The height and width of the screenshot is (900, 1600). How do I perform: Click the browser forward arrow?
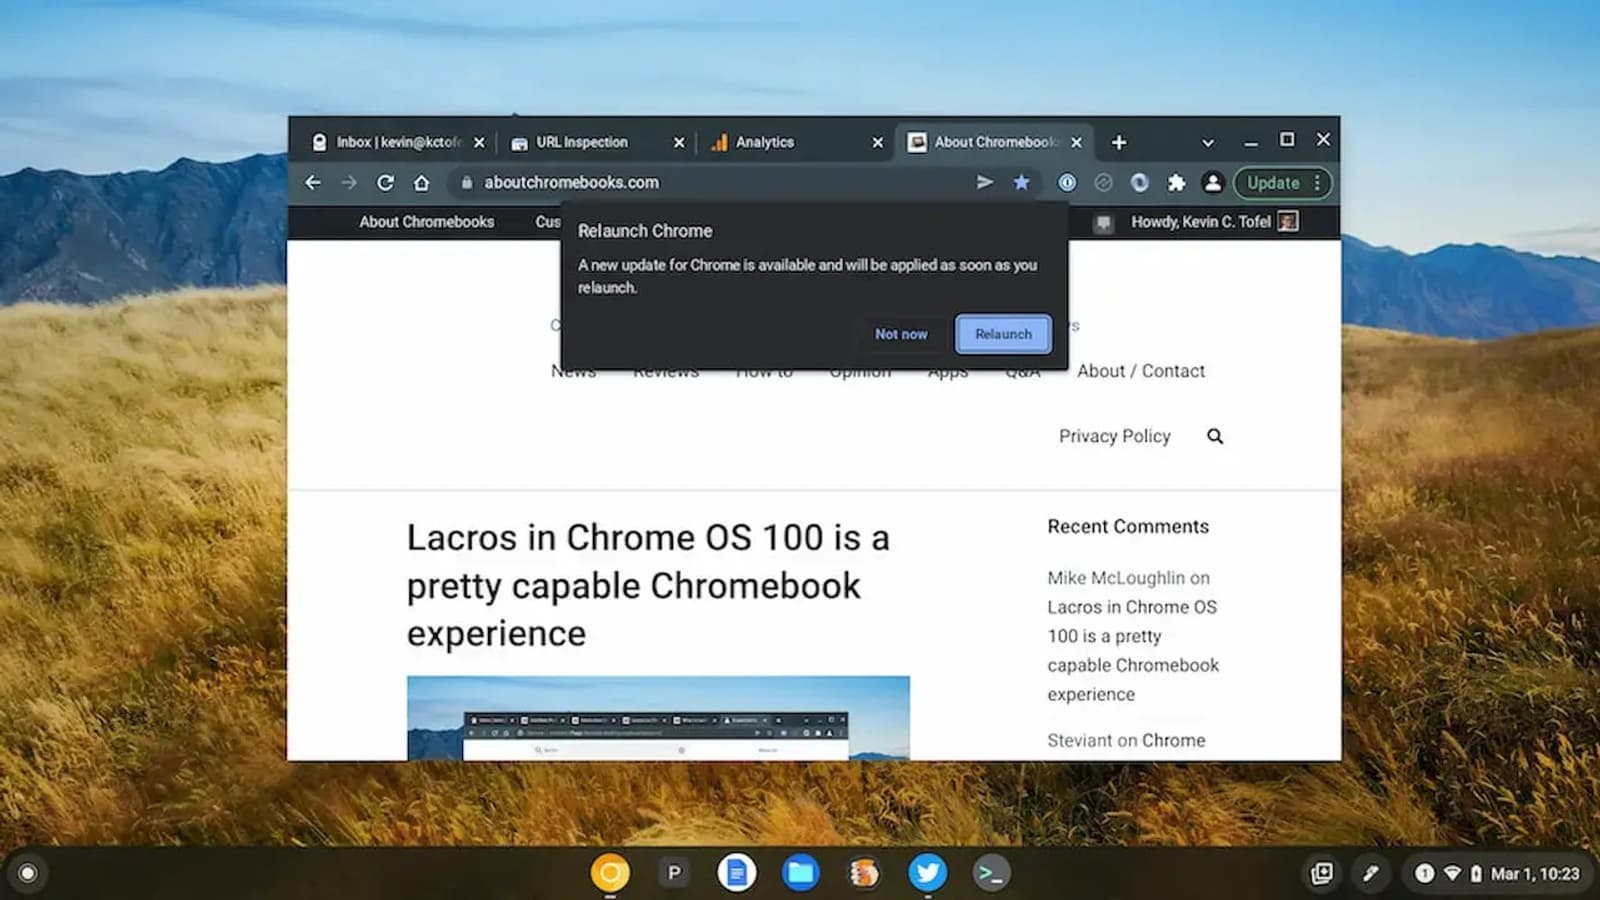point(349,183)
